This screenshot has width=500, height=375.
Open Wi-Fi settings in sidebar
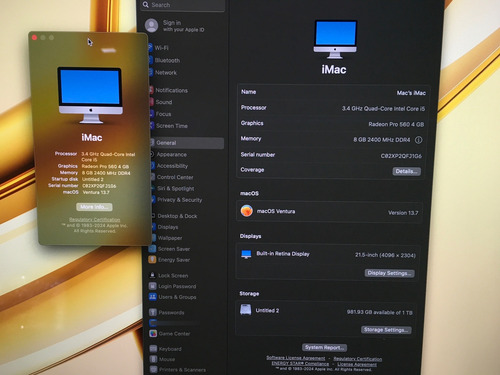coord(161,48)
